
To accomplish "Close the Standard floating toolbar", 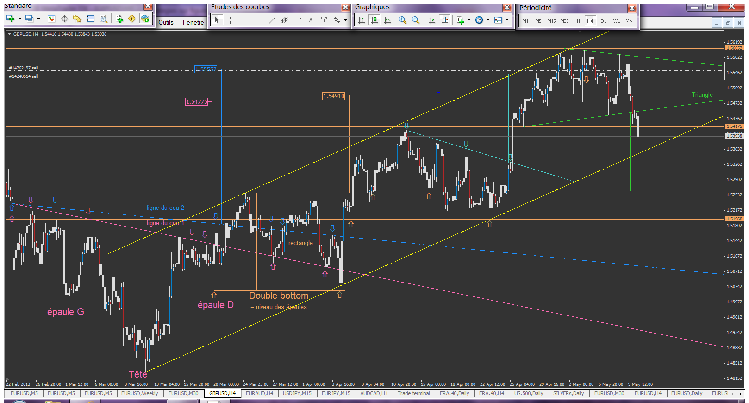I will [148, 7].
